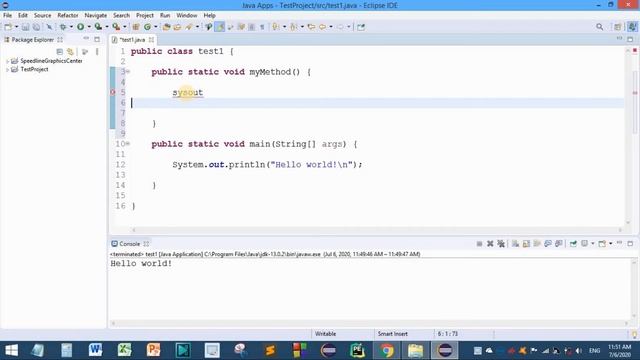
Task: Click the Previous Annotation icon
Action: 293,27
